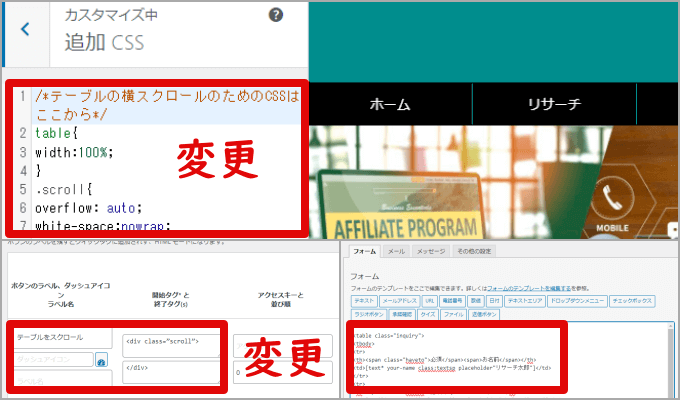Viewport: 680px width, 400px height.
Task: Click the ファイル tag button
Action: coord(453,314)
